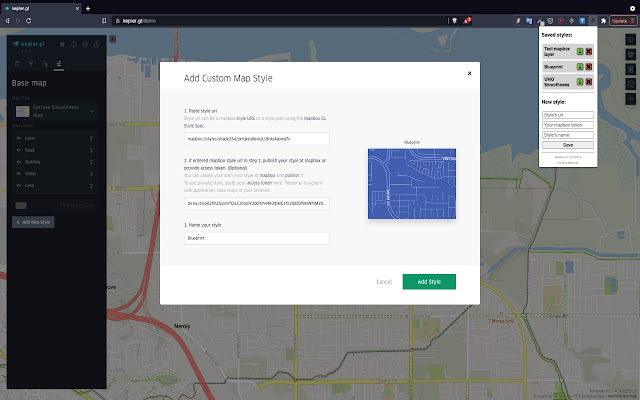Screen dimensions: 640x400
Task: Apply the saved Blueprint style (green button)
Action: pyautogui.click(x=580, y=67)
